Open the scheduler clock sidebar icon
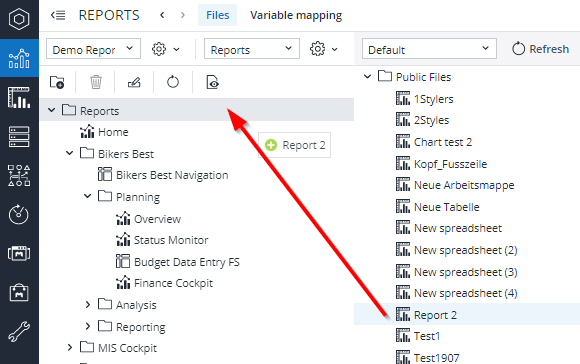Screen dimensions: 580x364 tap(19, 214)
